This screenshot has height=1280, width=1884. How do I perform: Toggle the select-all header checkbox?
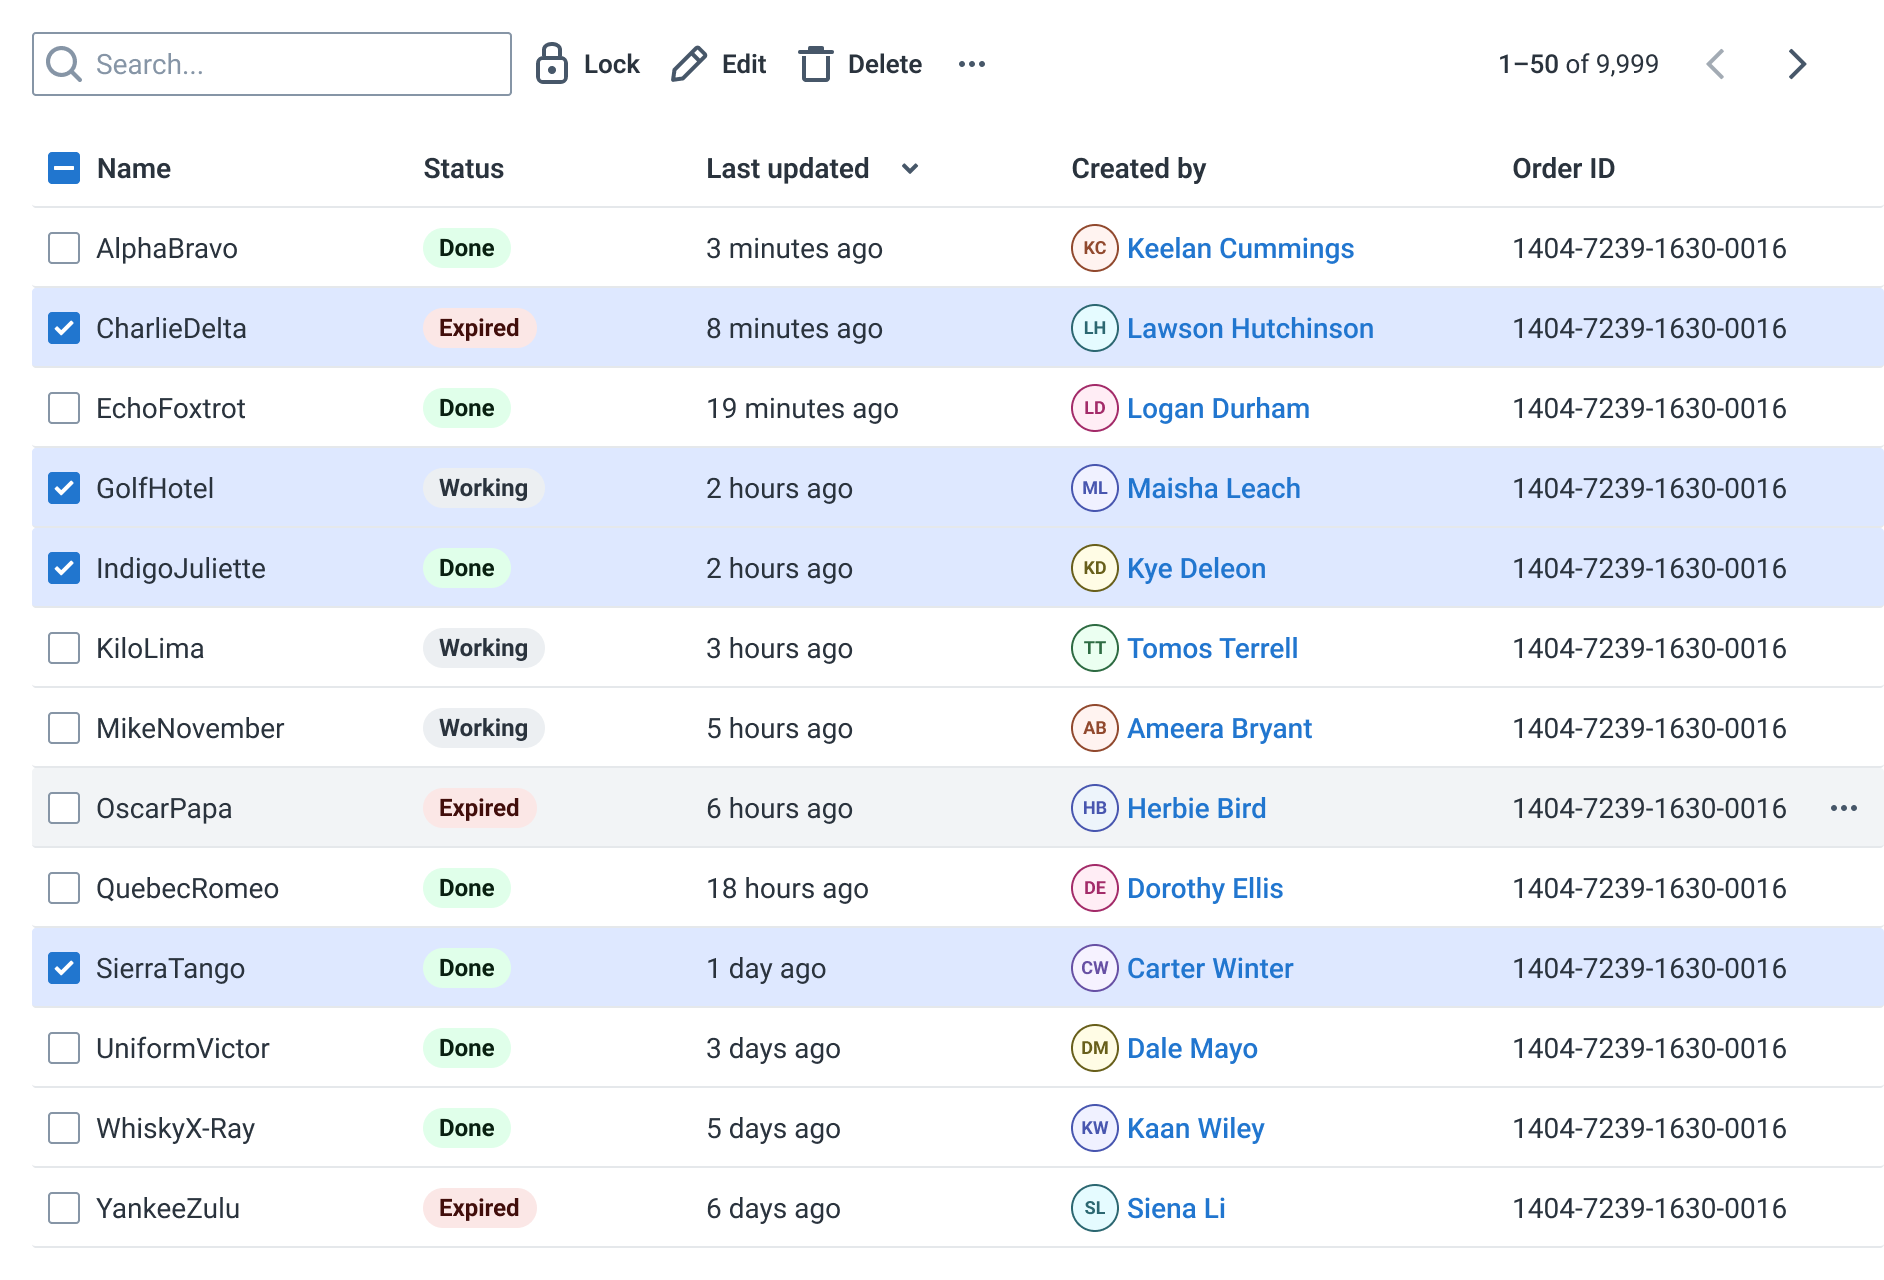tap(64, 168)
